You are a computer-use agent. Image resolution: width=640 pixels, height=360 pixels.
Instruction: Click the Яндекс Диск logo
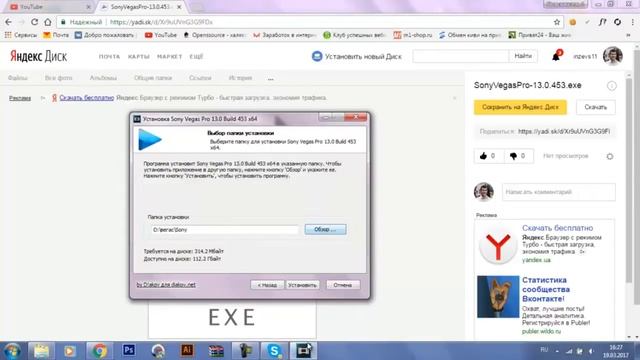(39, 56)
